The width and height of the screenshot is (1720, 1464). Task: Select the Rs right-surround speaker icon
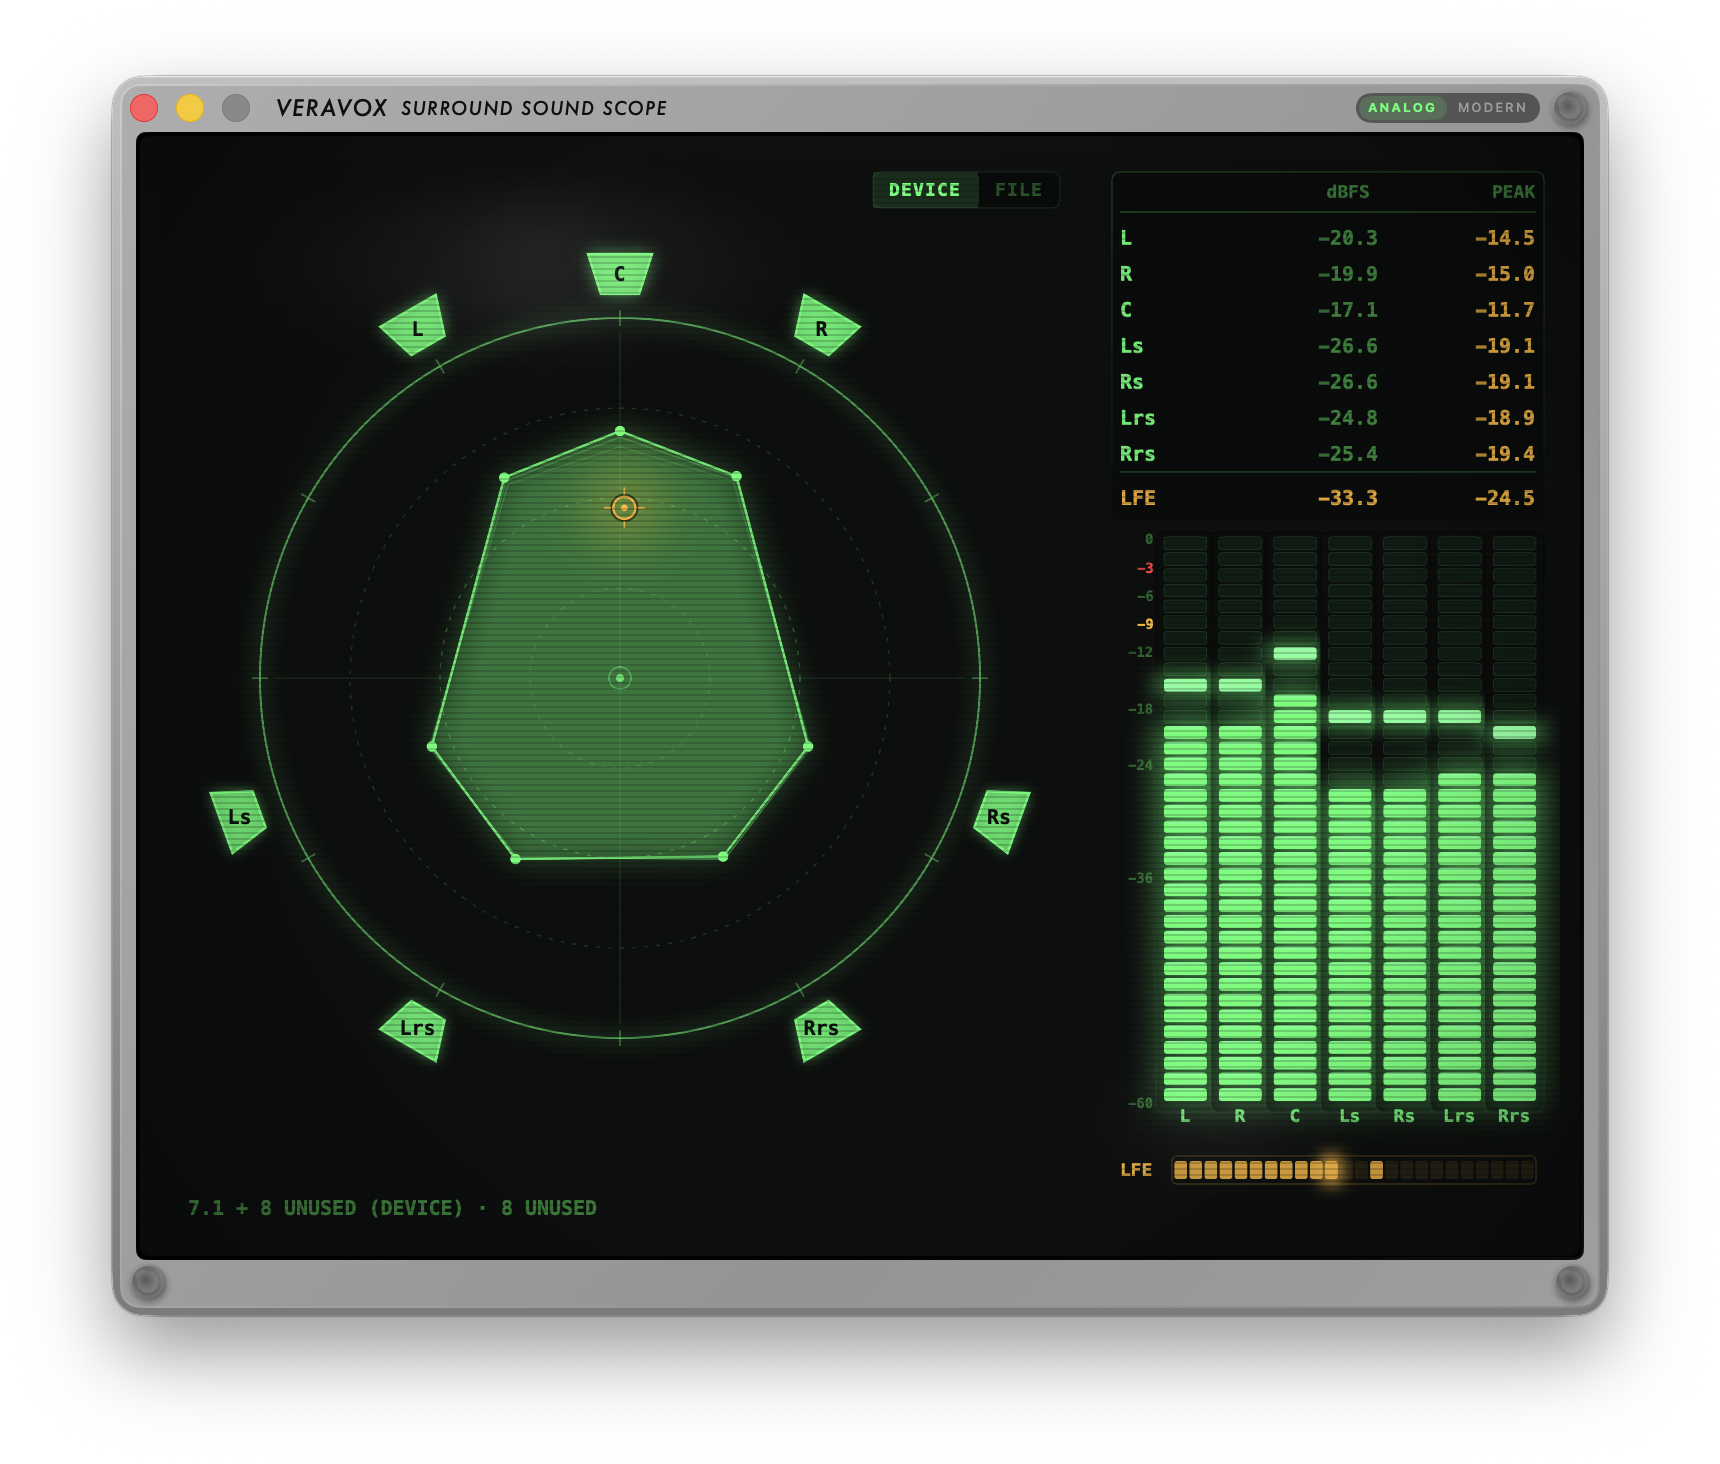[1001, 820]
